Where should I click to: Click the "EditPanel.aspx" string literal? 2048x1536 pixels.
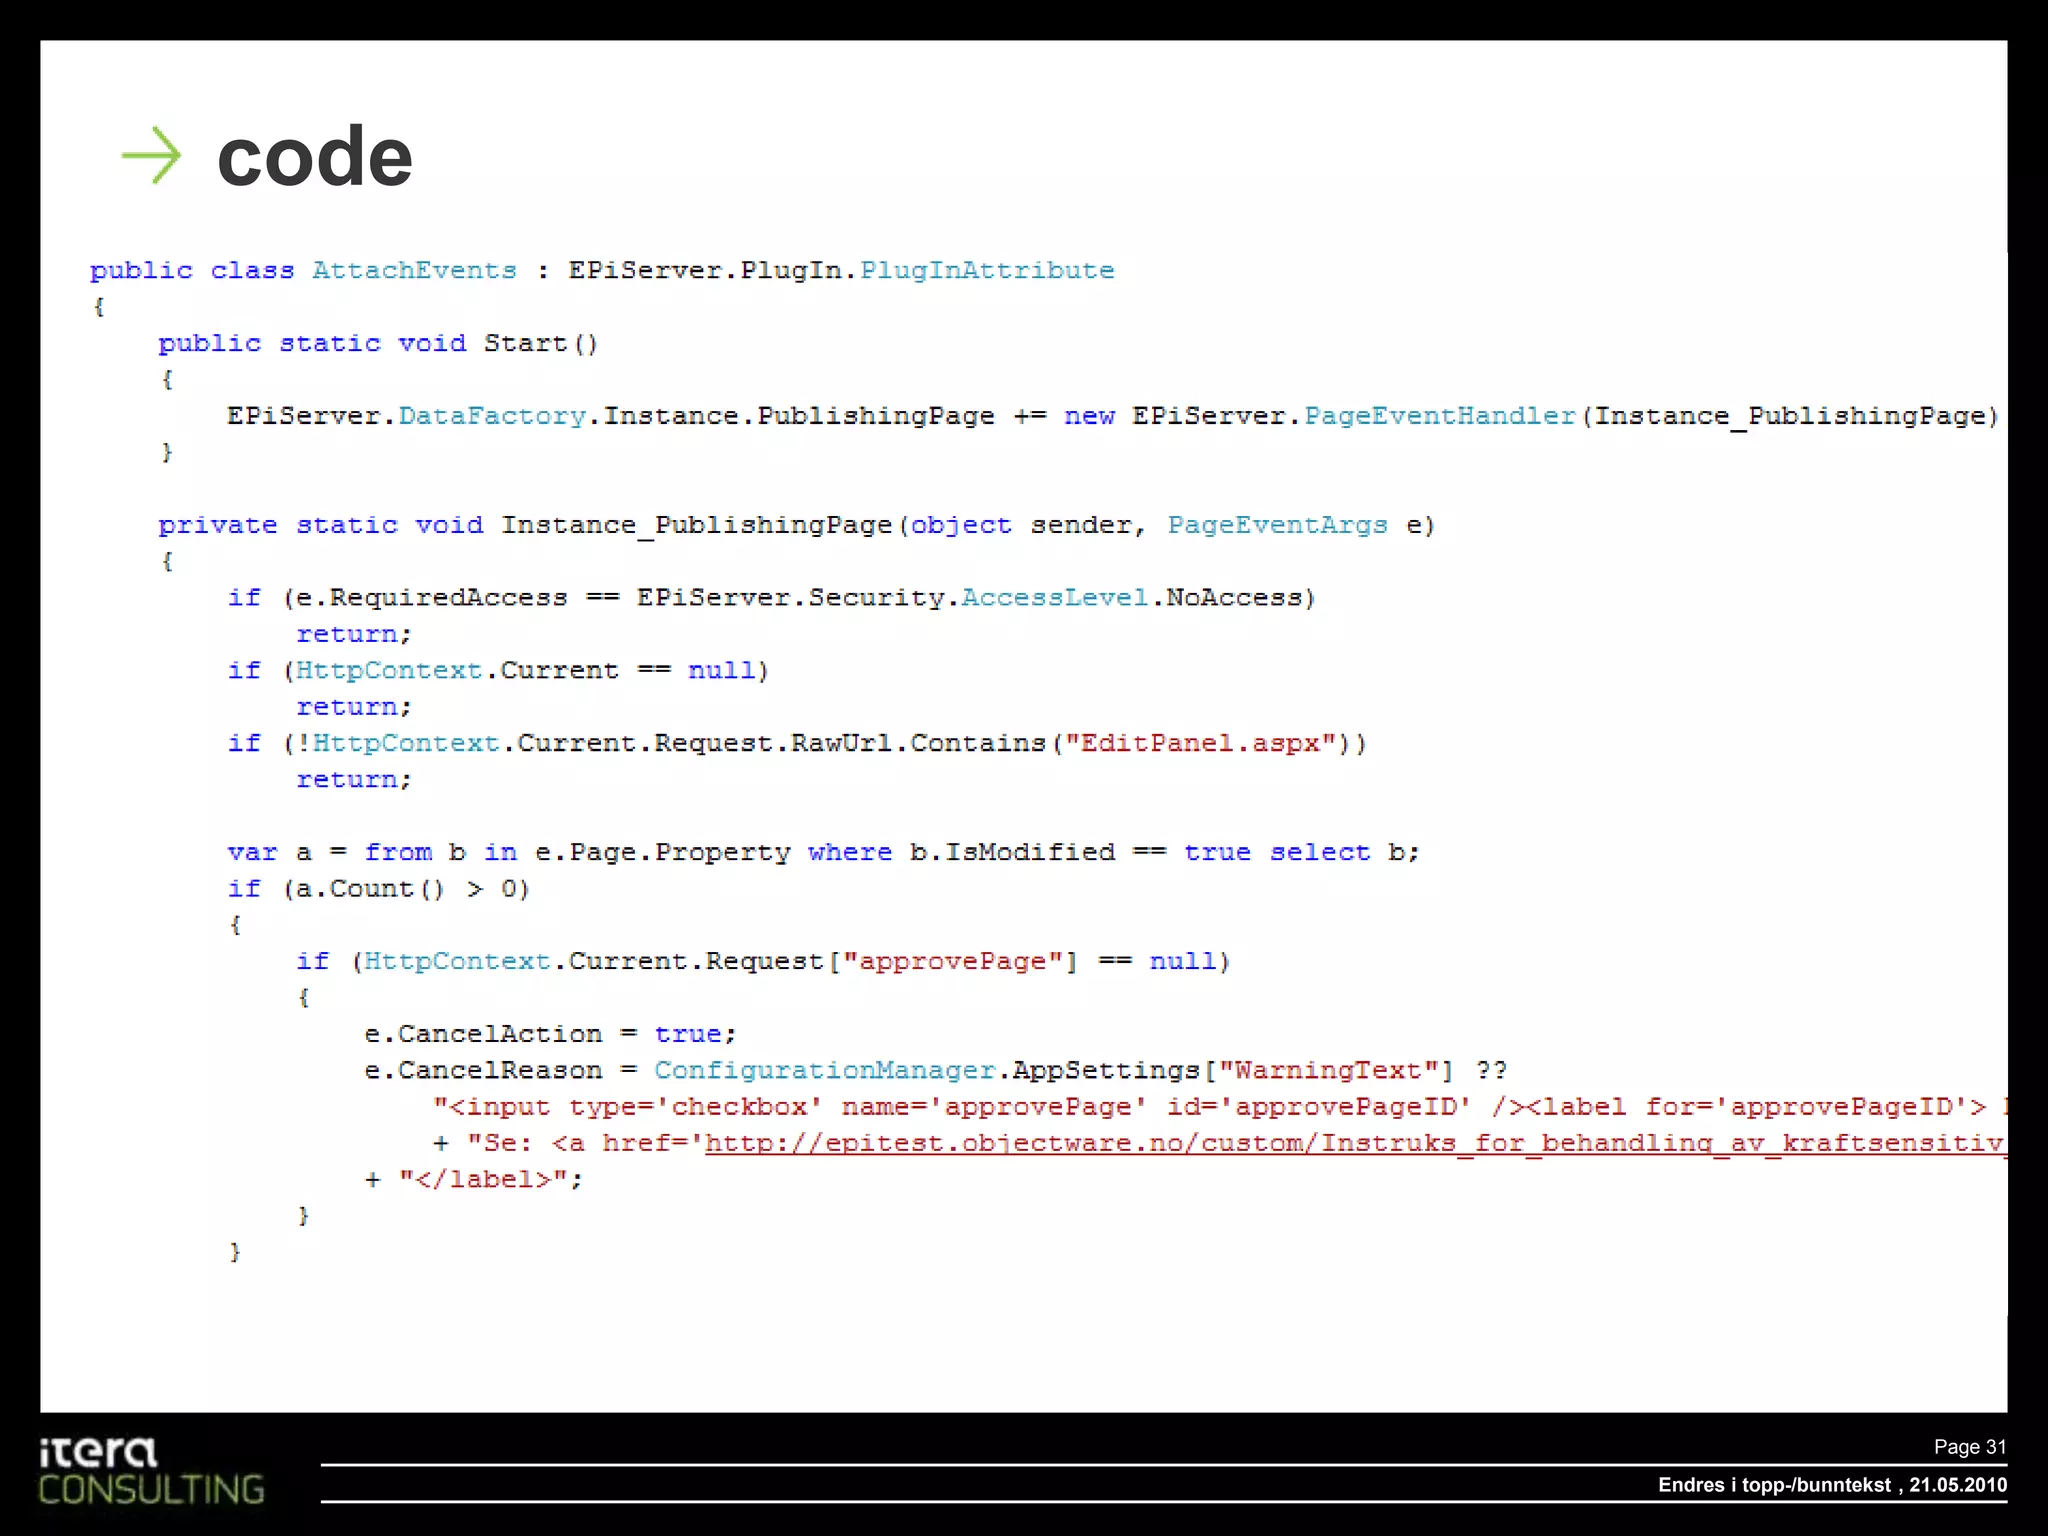coord(1200,743)
